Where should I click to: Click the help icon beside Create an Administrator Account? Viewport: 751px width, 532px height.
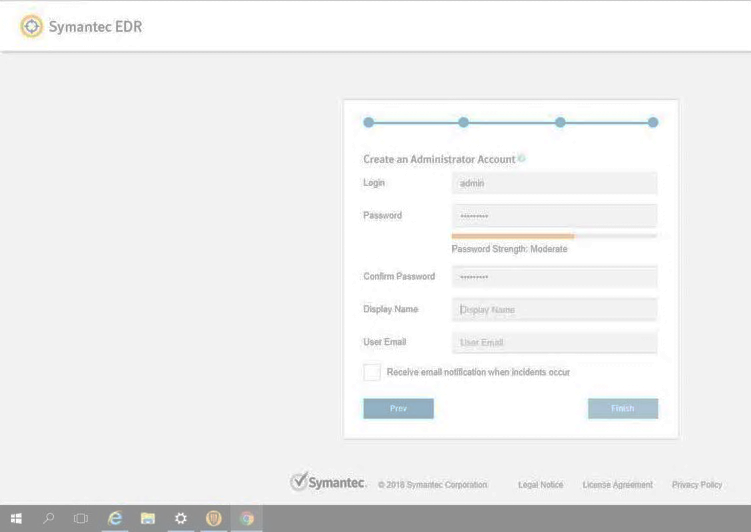click(x=522, y=159)
